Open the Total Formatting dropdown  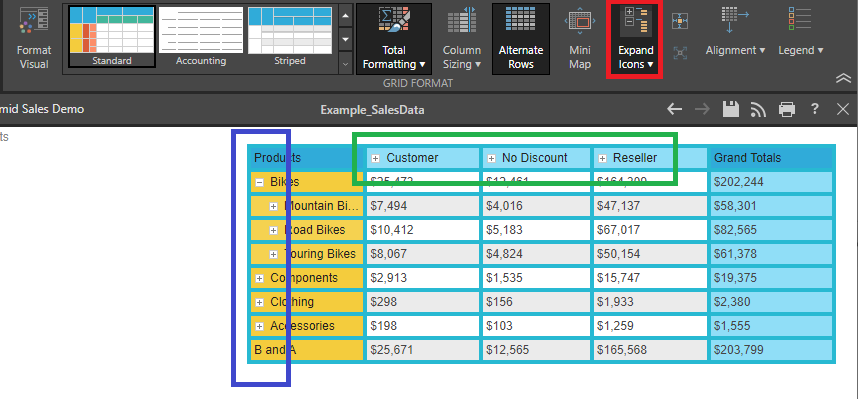point(394,38)
